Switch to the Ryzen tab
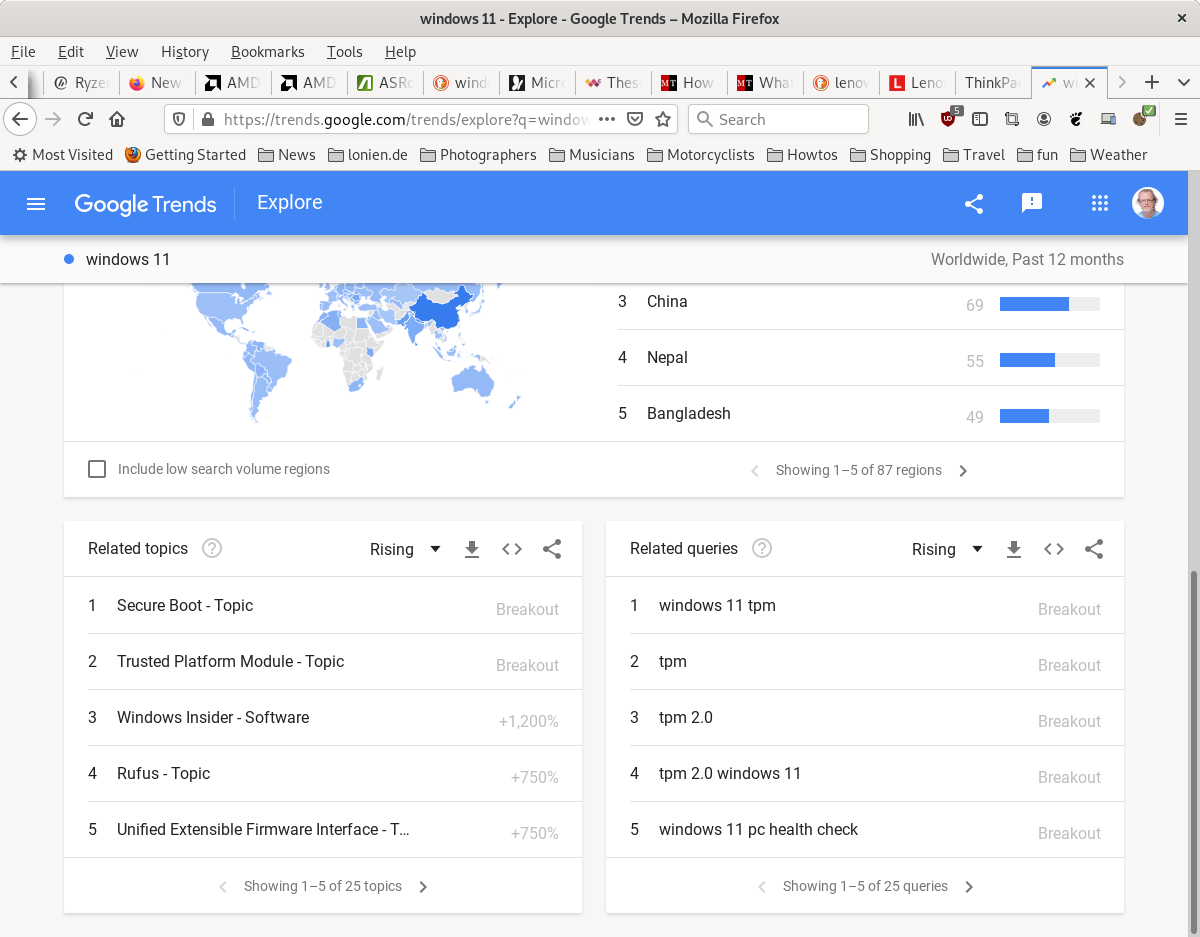Image resolution: width=1200 pixels, height=937 pixels. (81, 82)
